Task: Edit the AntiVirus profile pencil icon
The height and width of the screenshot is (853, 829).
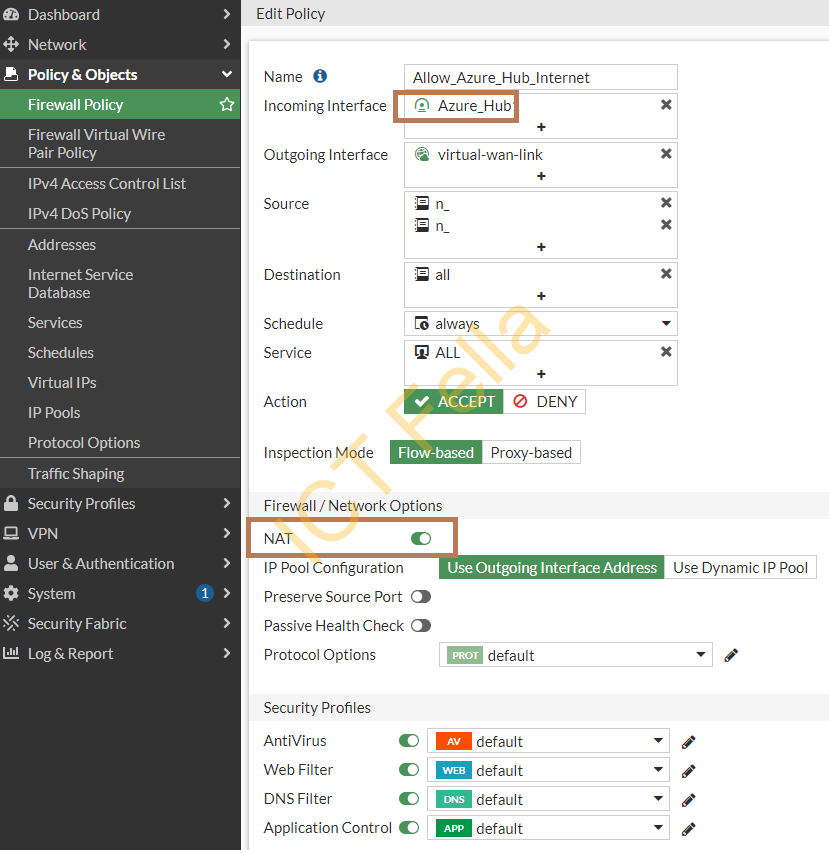Action: pyautogui.click(x=688, y=741)
